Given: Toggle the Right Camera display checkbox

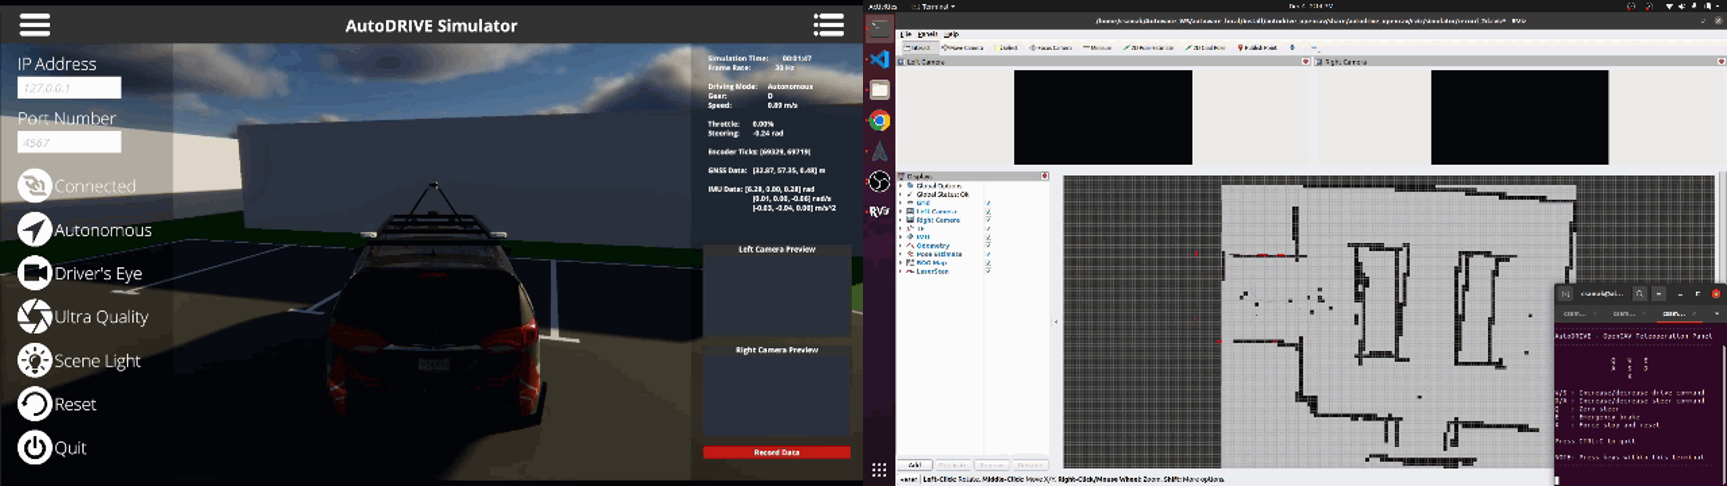Looking at the screenshot, I should tap(988, 220).
